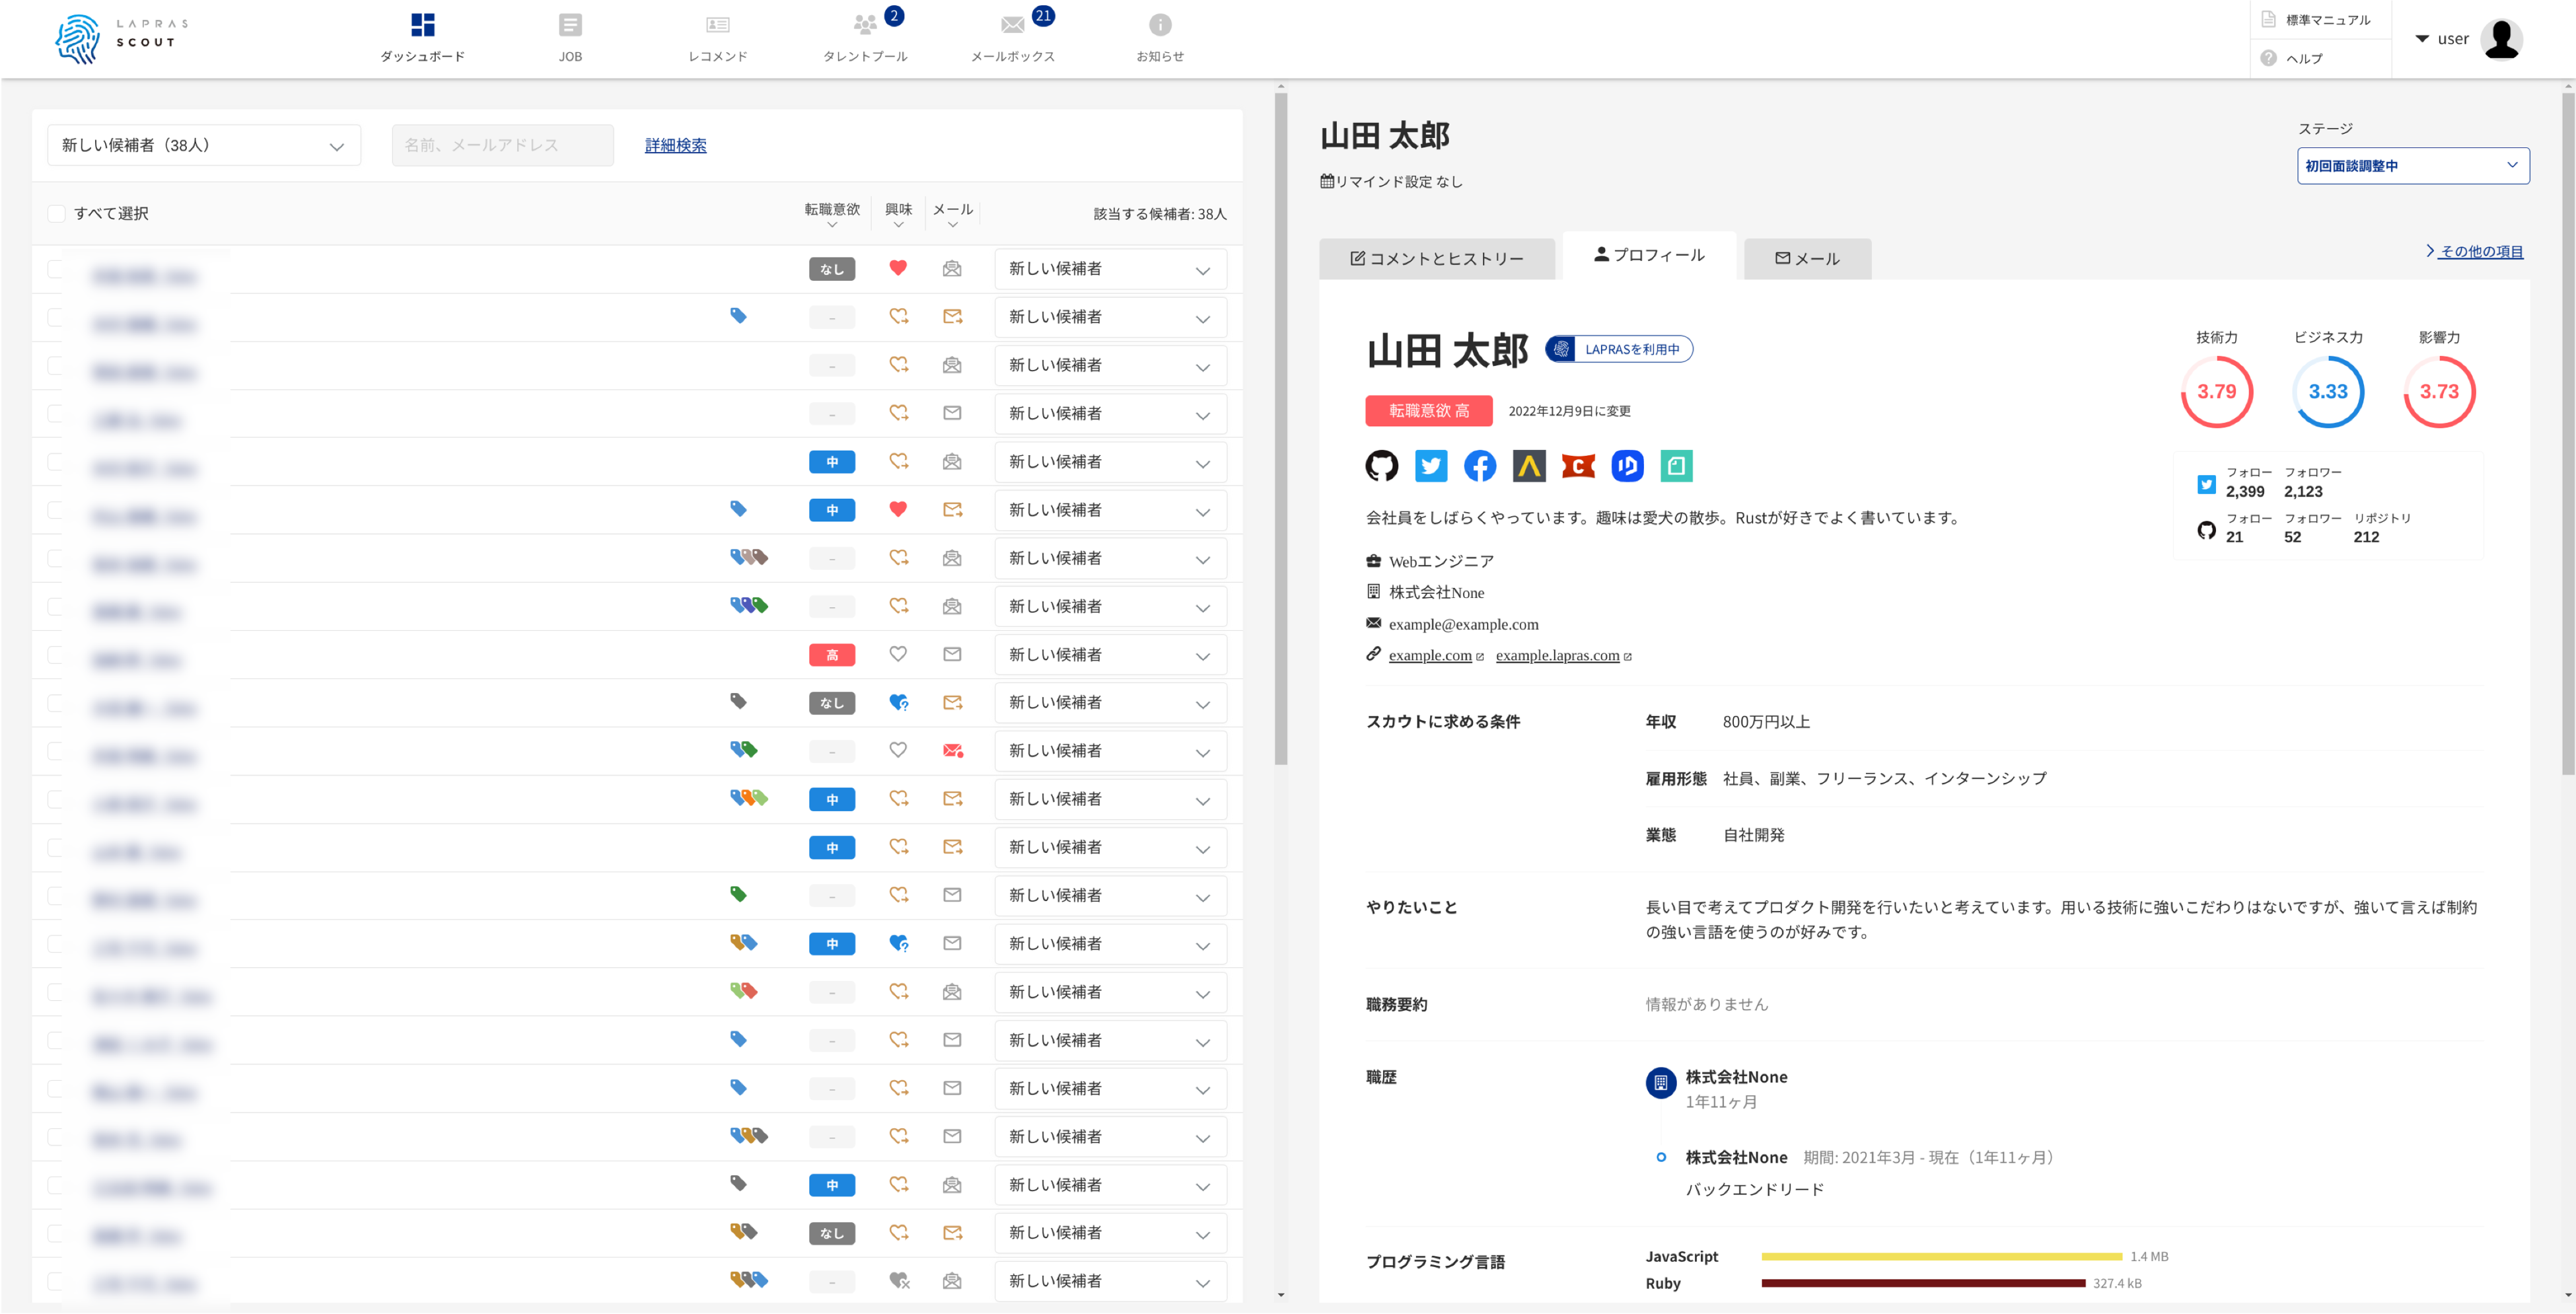Check the すべて選択 checkbox
This screenshot has height=1314, width=2576.
[57, 214]
